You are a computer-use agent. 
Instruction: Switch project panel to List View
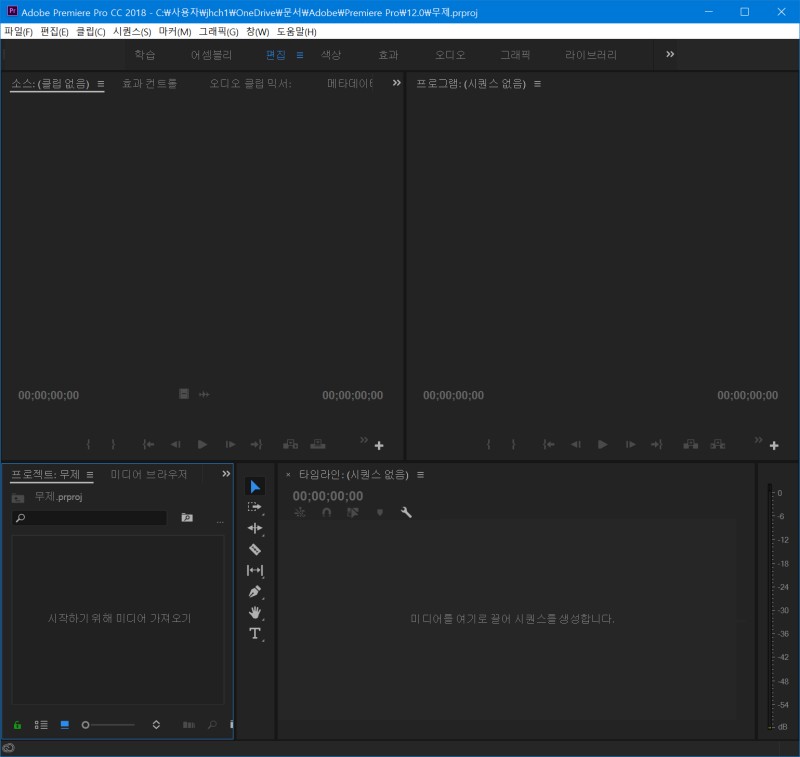(41, 725)
